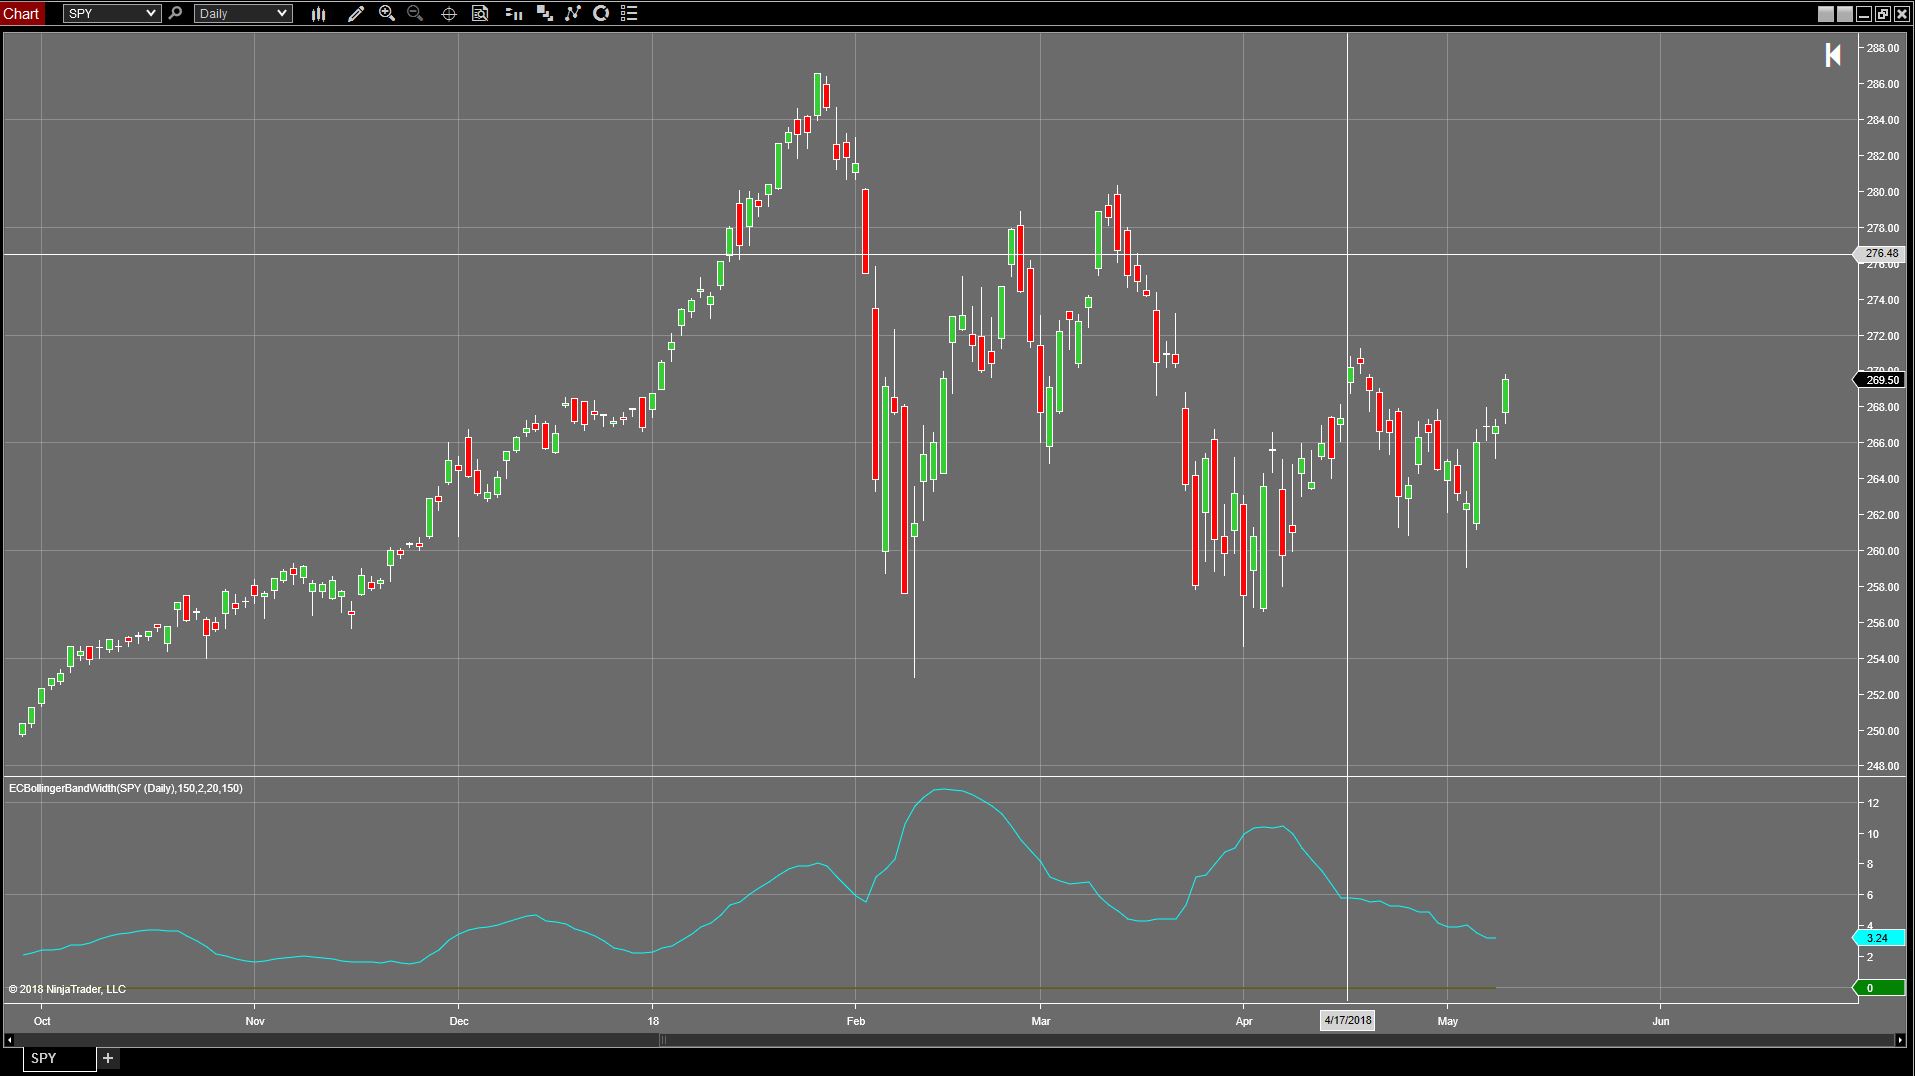This screenshot has width=1915, height=1076.
Task: Click the horizontal scrollbar right arrow
Action: click(1900, 1040)
